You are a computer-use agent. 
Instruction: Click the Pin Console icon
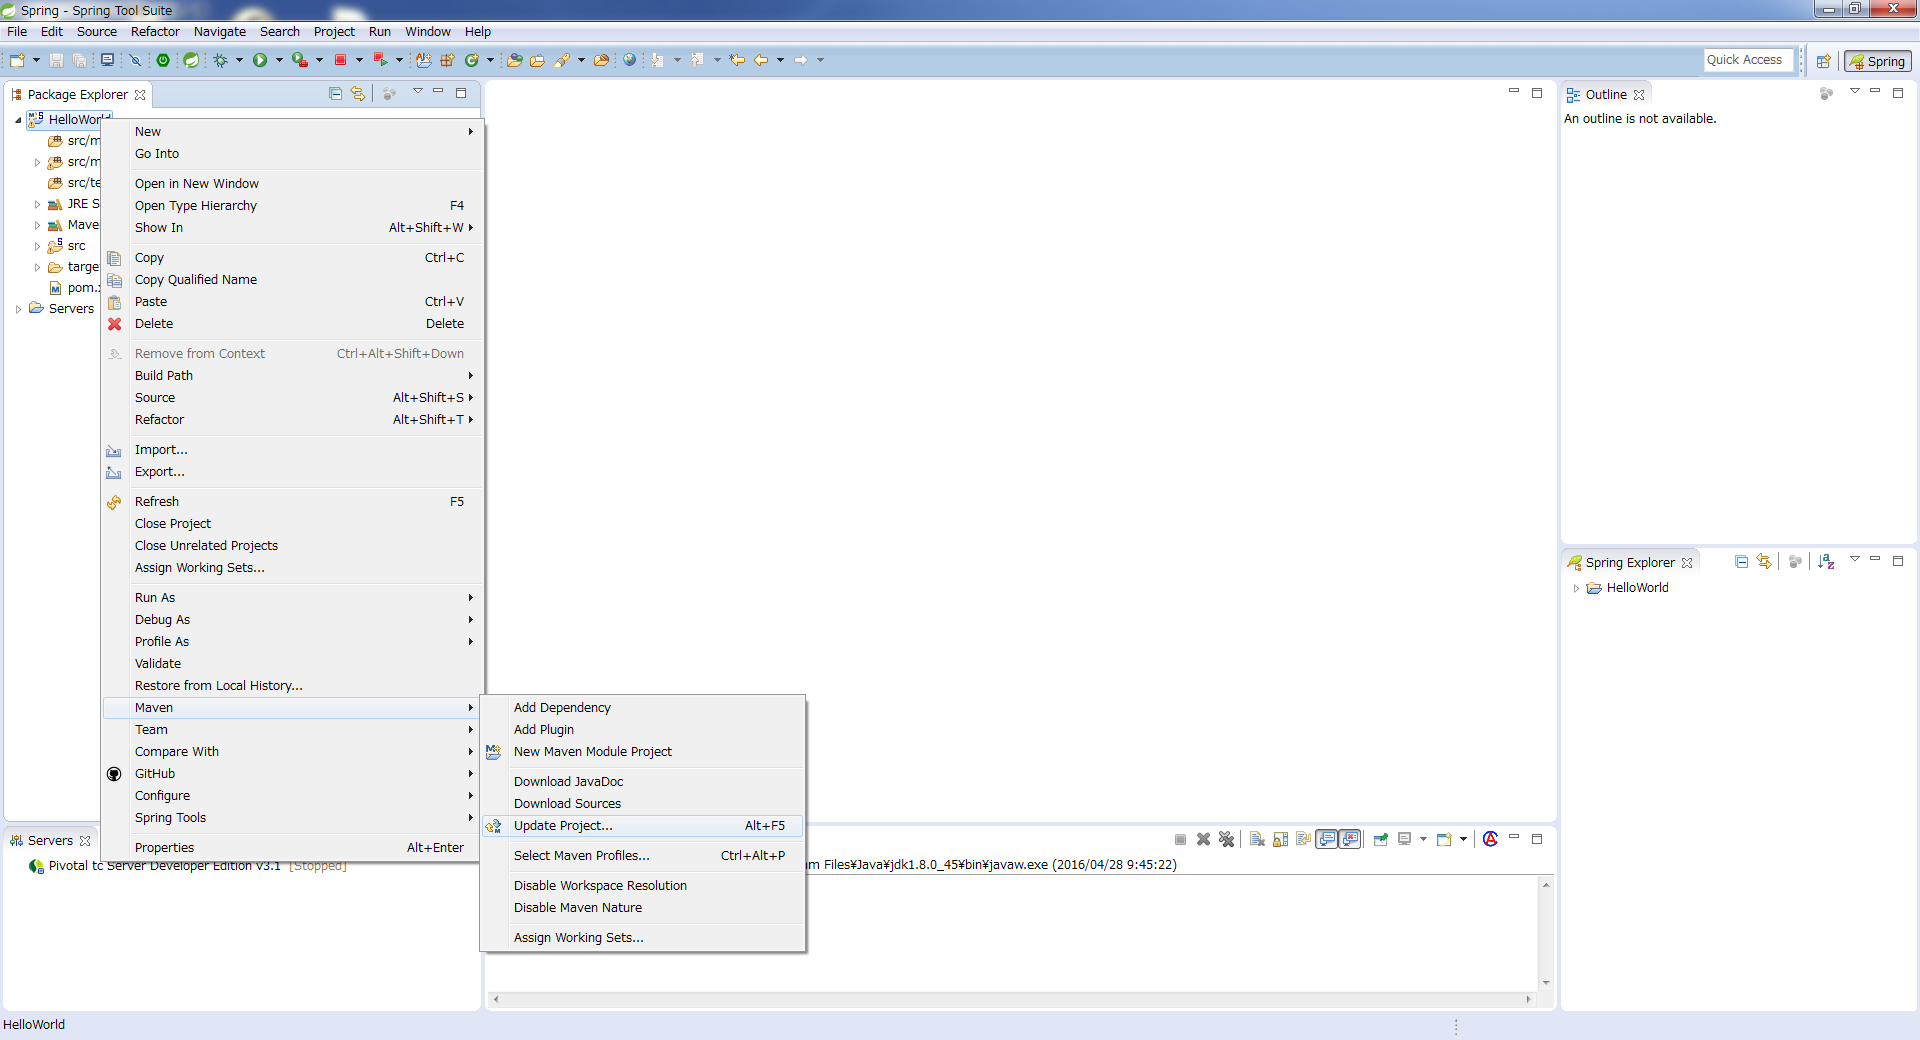pyautogui.click(x=1381, y=840)
